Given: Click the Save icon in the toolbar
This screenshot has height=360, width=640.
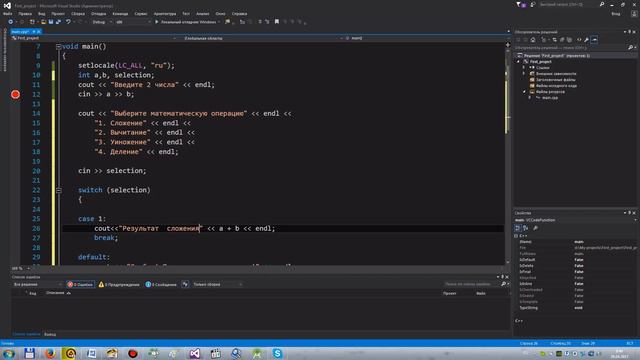Looking at the screenshot, I should [x=51, y=22].
